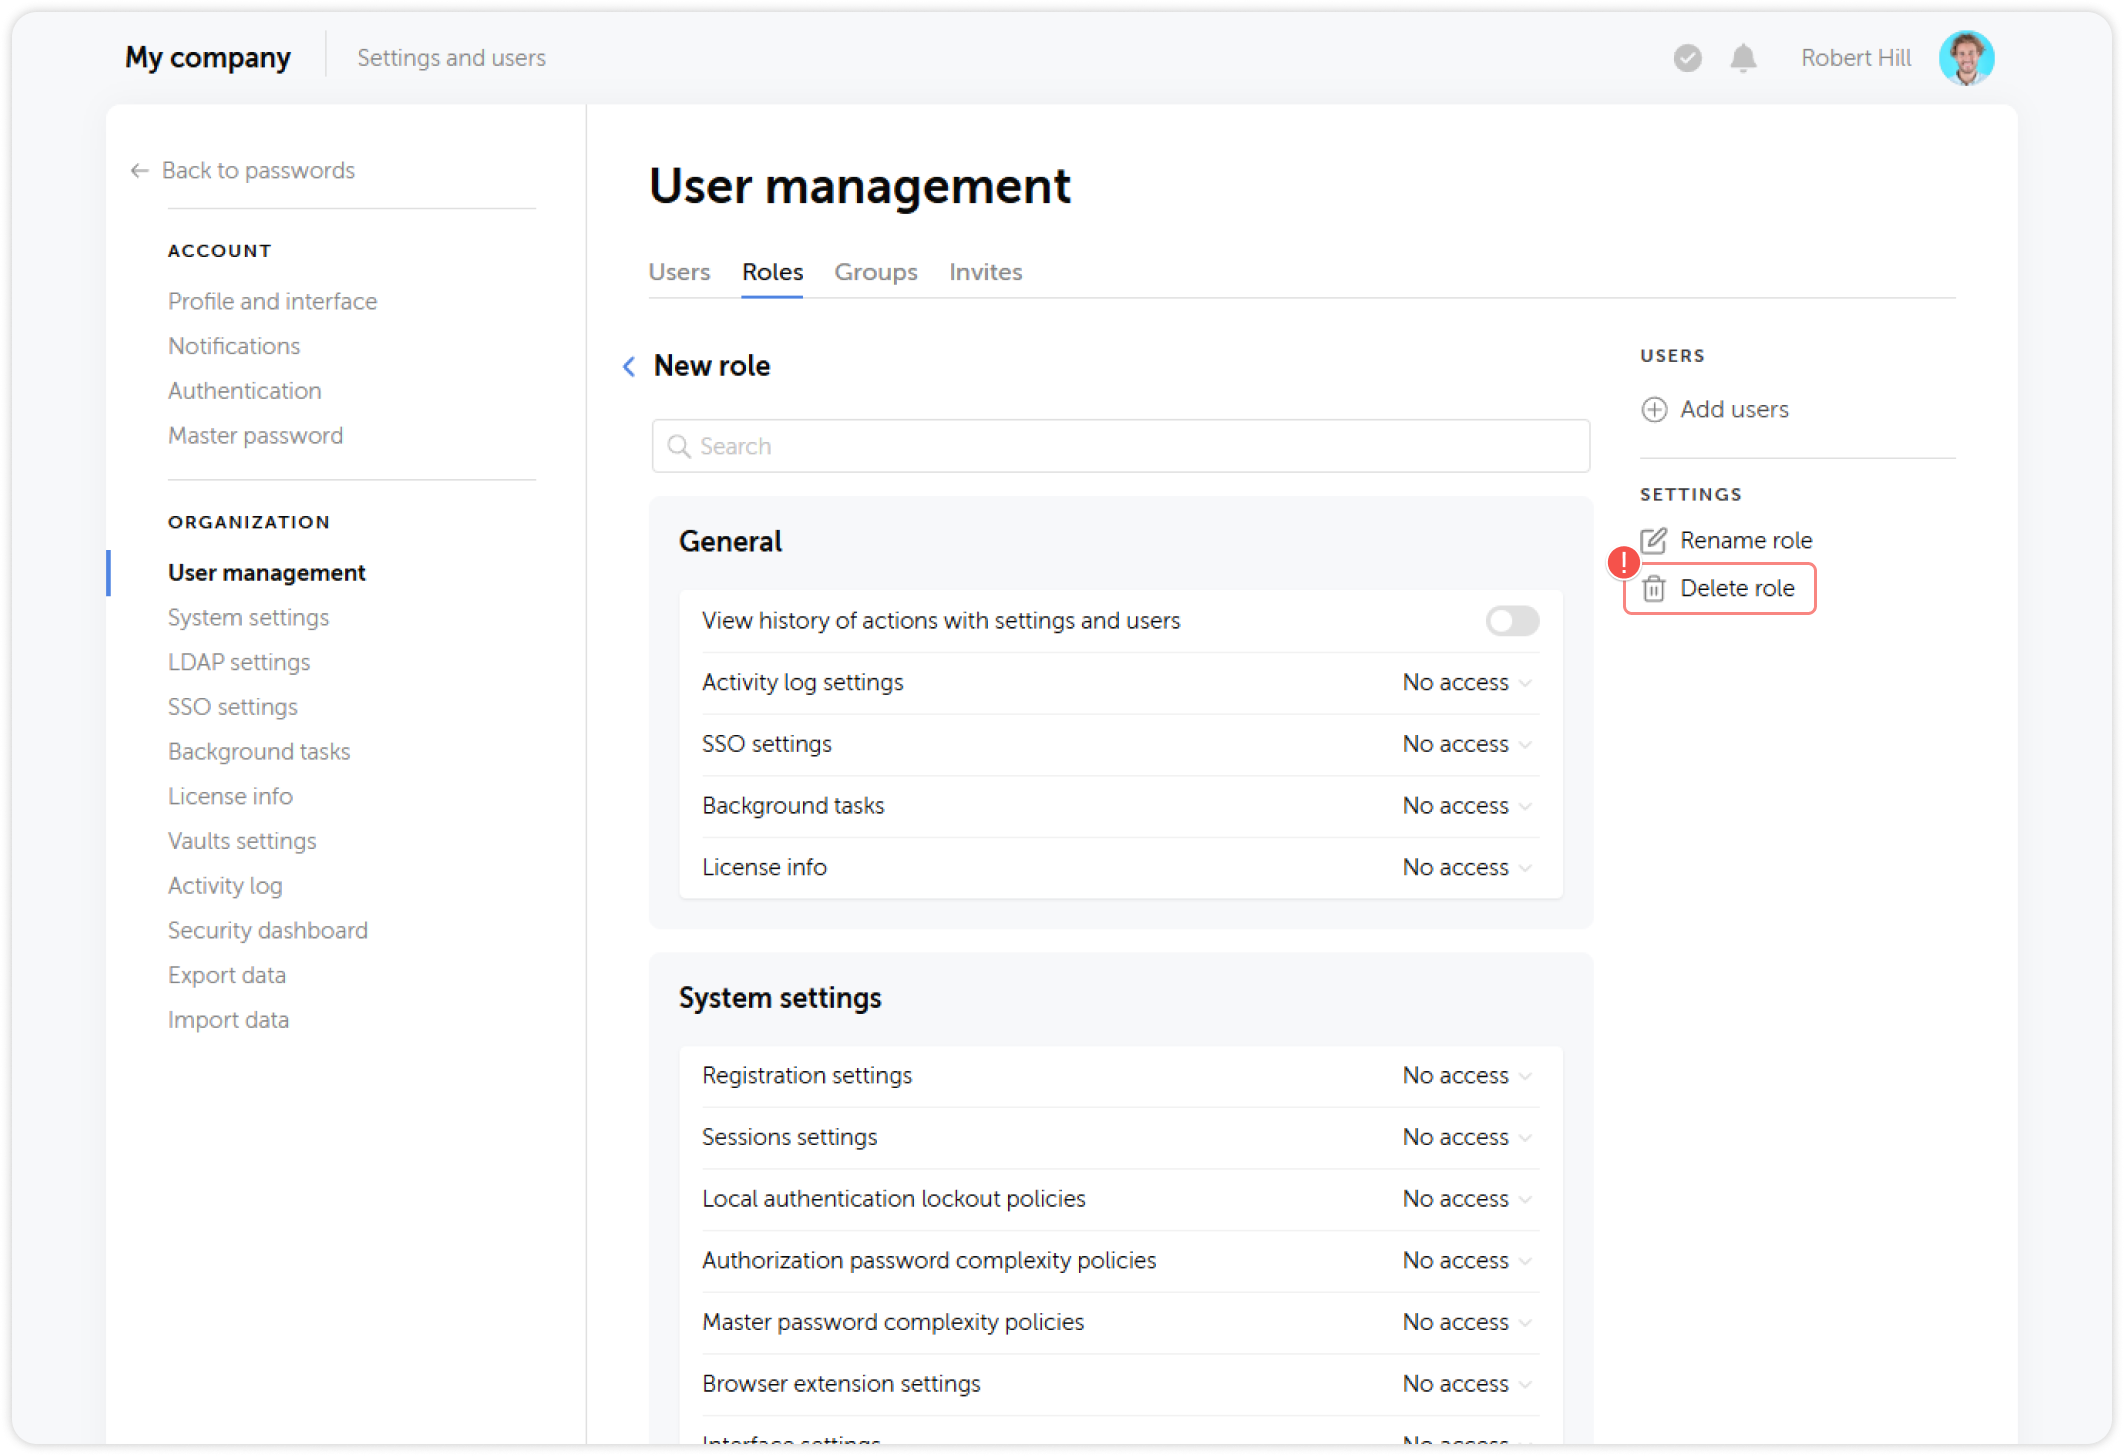Expand the SSO settings access dropdown
Viewport: 2124px width, 1456px height.
click(x=1466, y=744)
